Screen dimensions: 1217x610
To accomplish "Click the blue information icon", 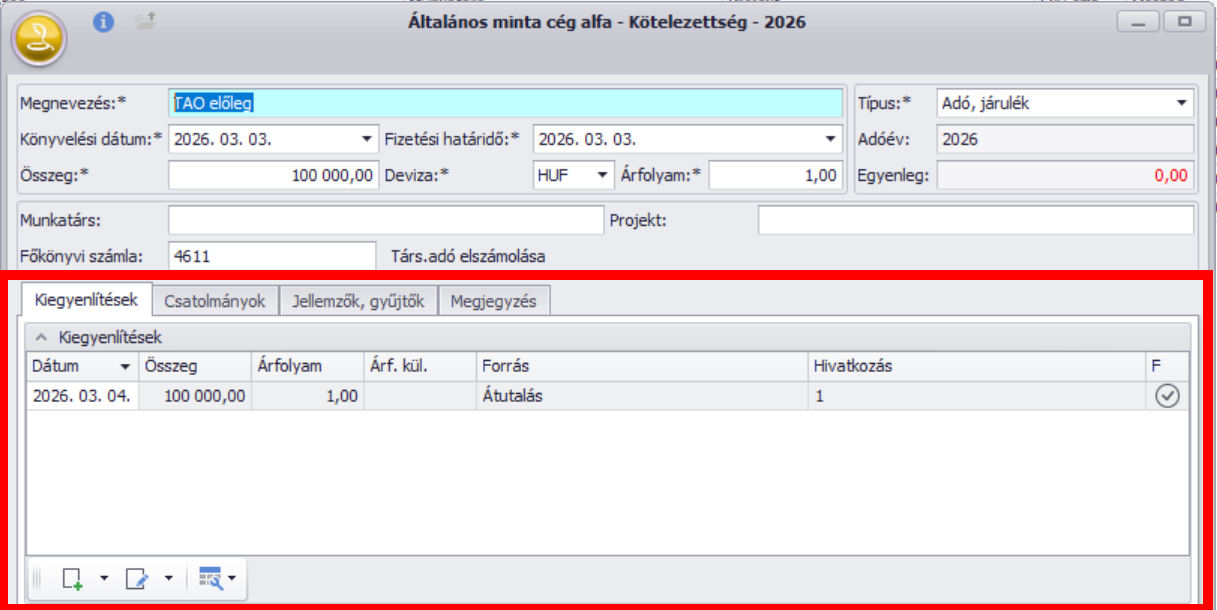I will [x=104, y=21].
